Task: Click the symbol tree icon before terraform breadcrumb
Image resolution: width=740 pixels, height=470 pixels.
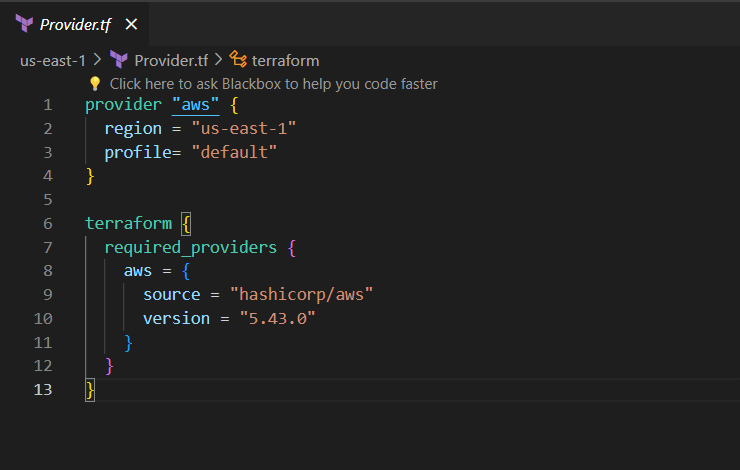Action: click(x=238, y=59)
